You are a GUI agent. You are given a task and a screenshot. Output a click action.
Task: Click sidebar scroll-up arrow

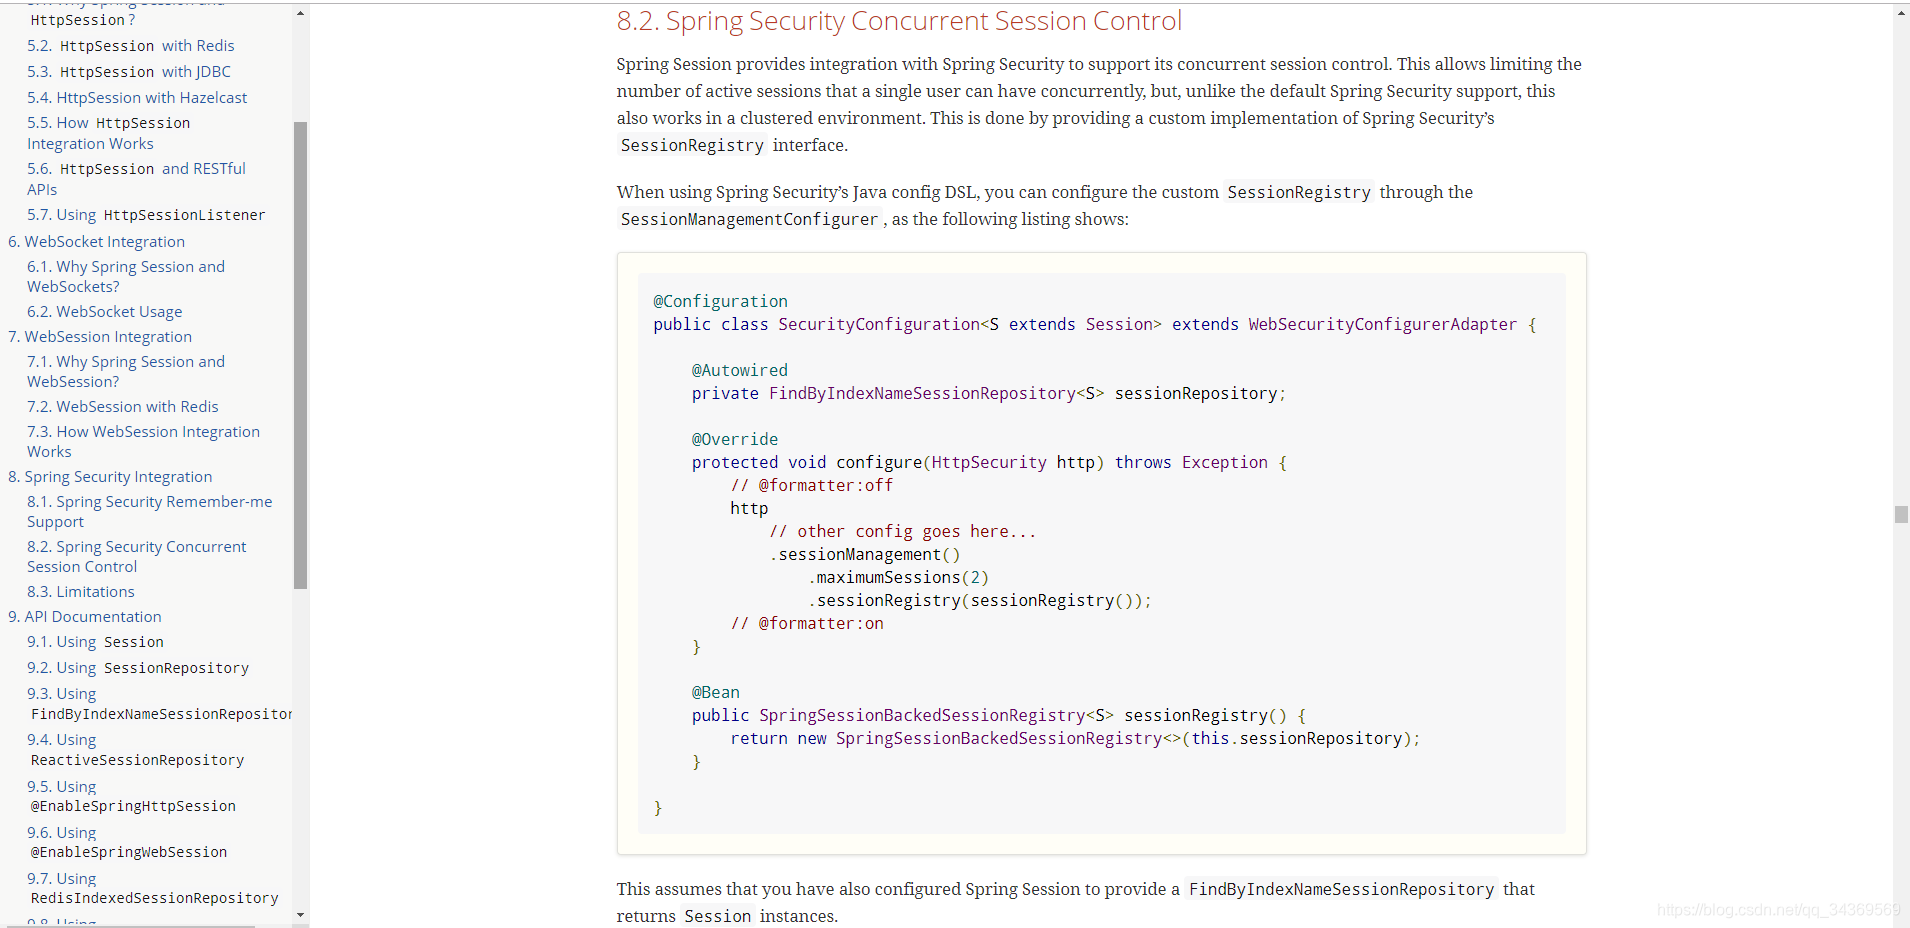coord(300,14)
